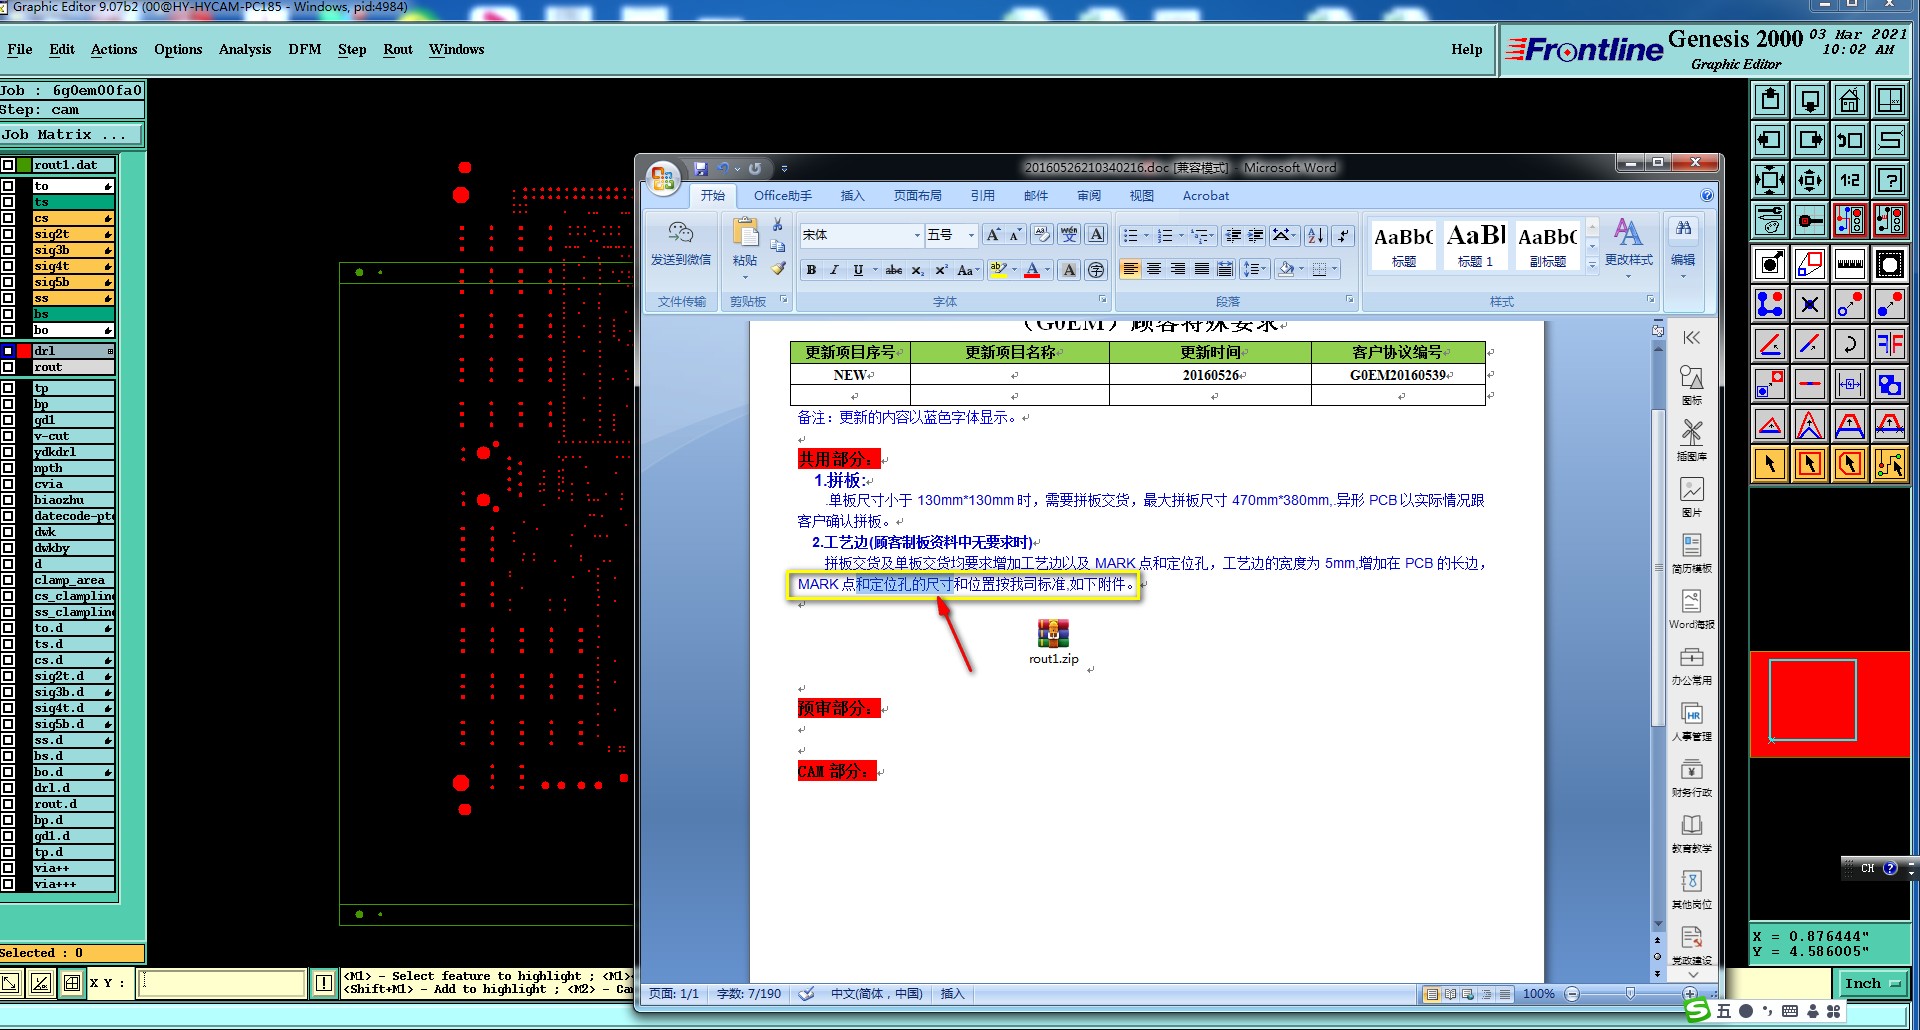Click the Home view icon in Genesis toolbar
Image resolution: width=1920 pixels, height=1030 pixels.
pos(1849,100)
